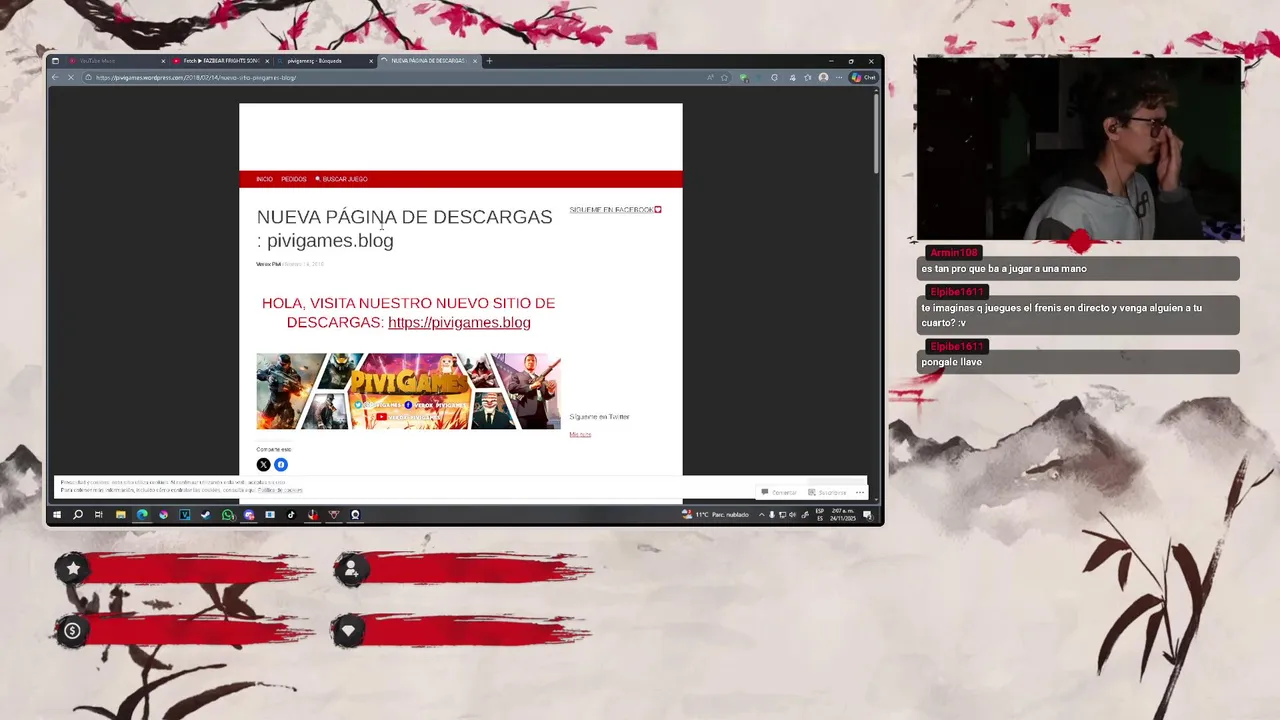Share the post on X
The height and width of the screenshot is (720, 1280).
pyautogui.click(x=263, y=464)
